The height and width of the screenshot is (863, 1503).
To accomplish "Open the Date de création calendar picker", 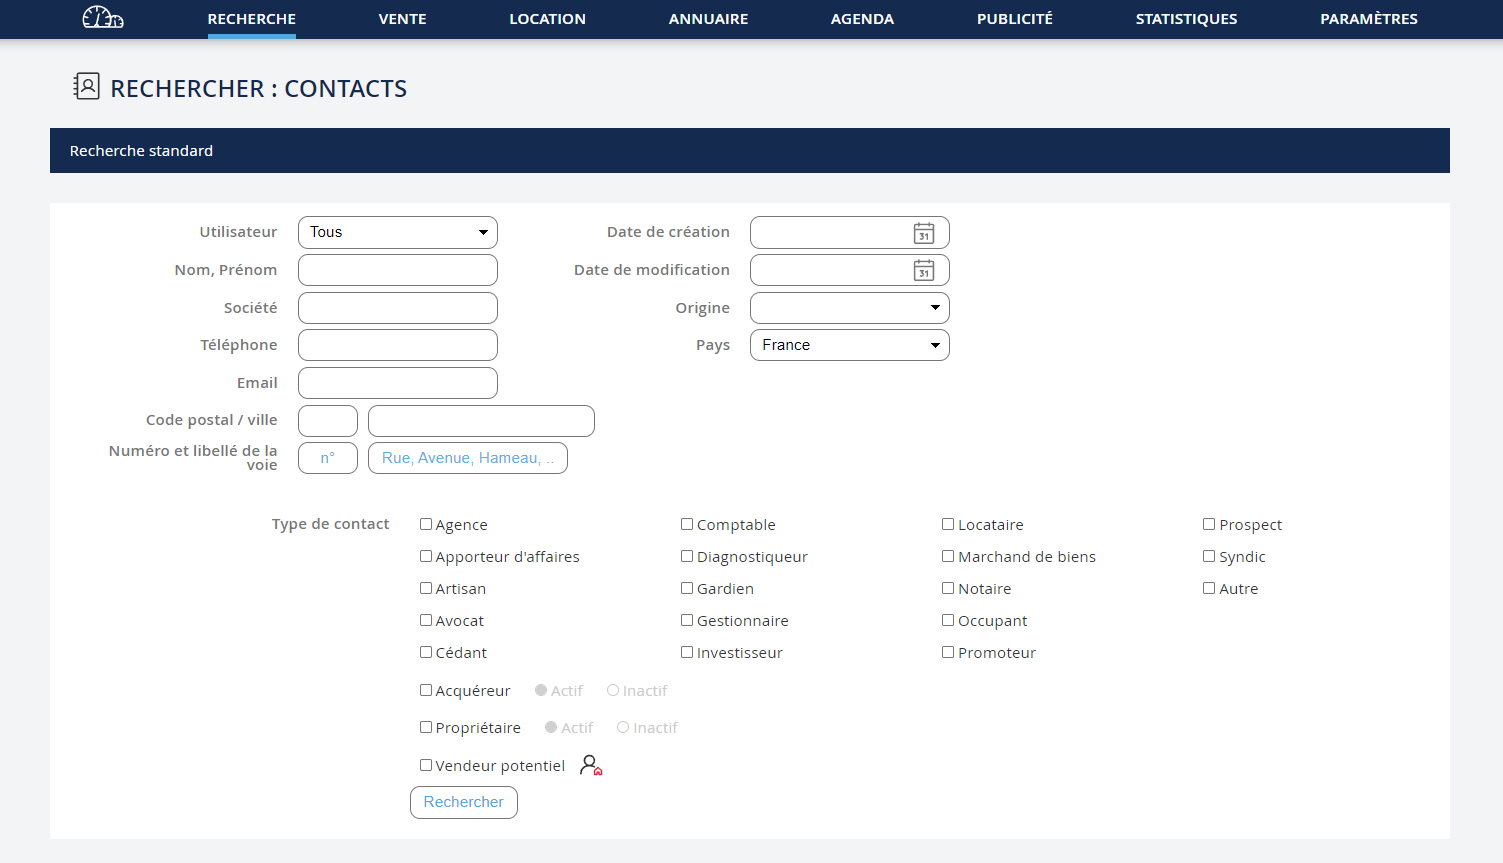I will [923, 233].
